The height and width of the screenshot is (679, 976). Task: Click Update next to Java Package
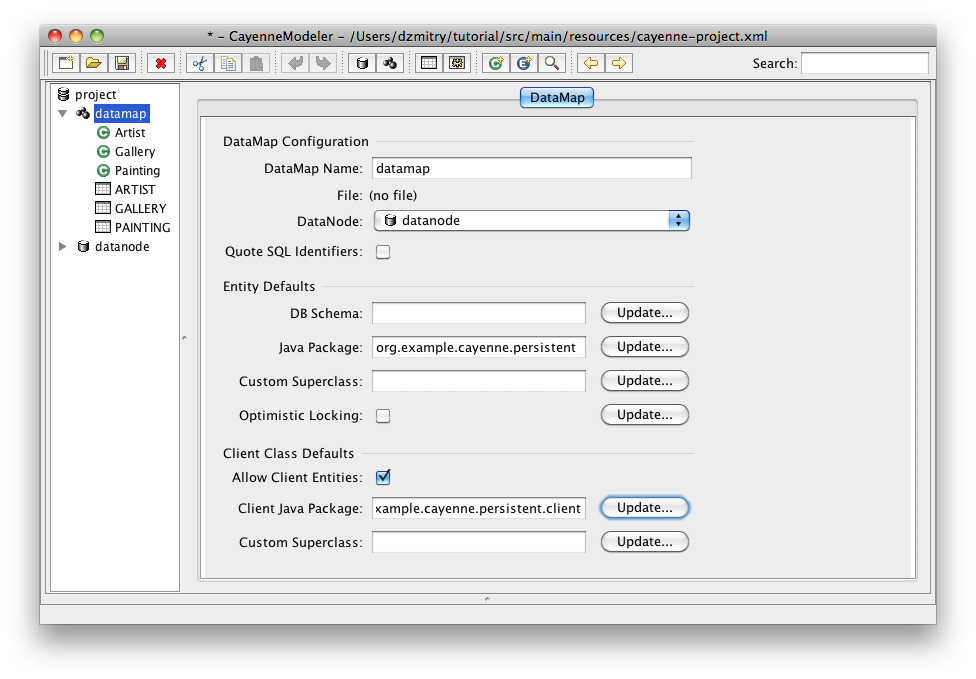point(644,347)
